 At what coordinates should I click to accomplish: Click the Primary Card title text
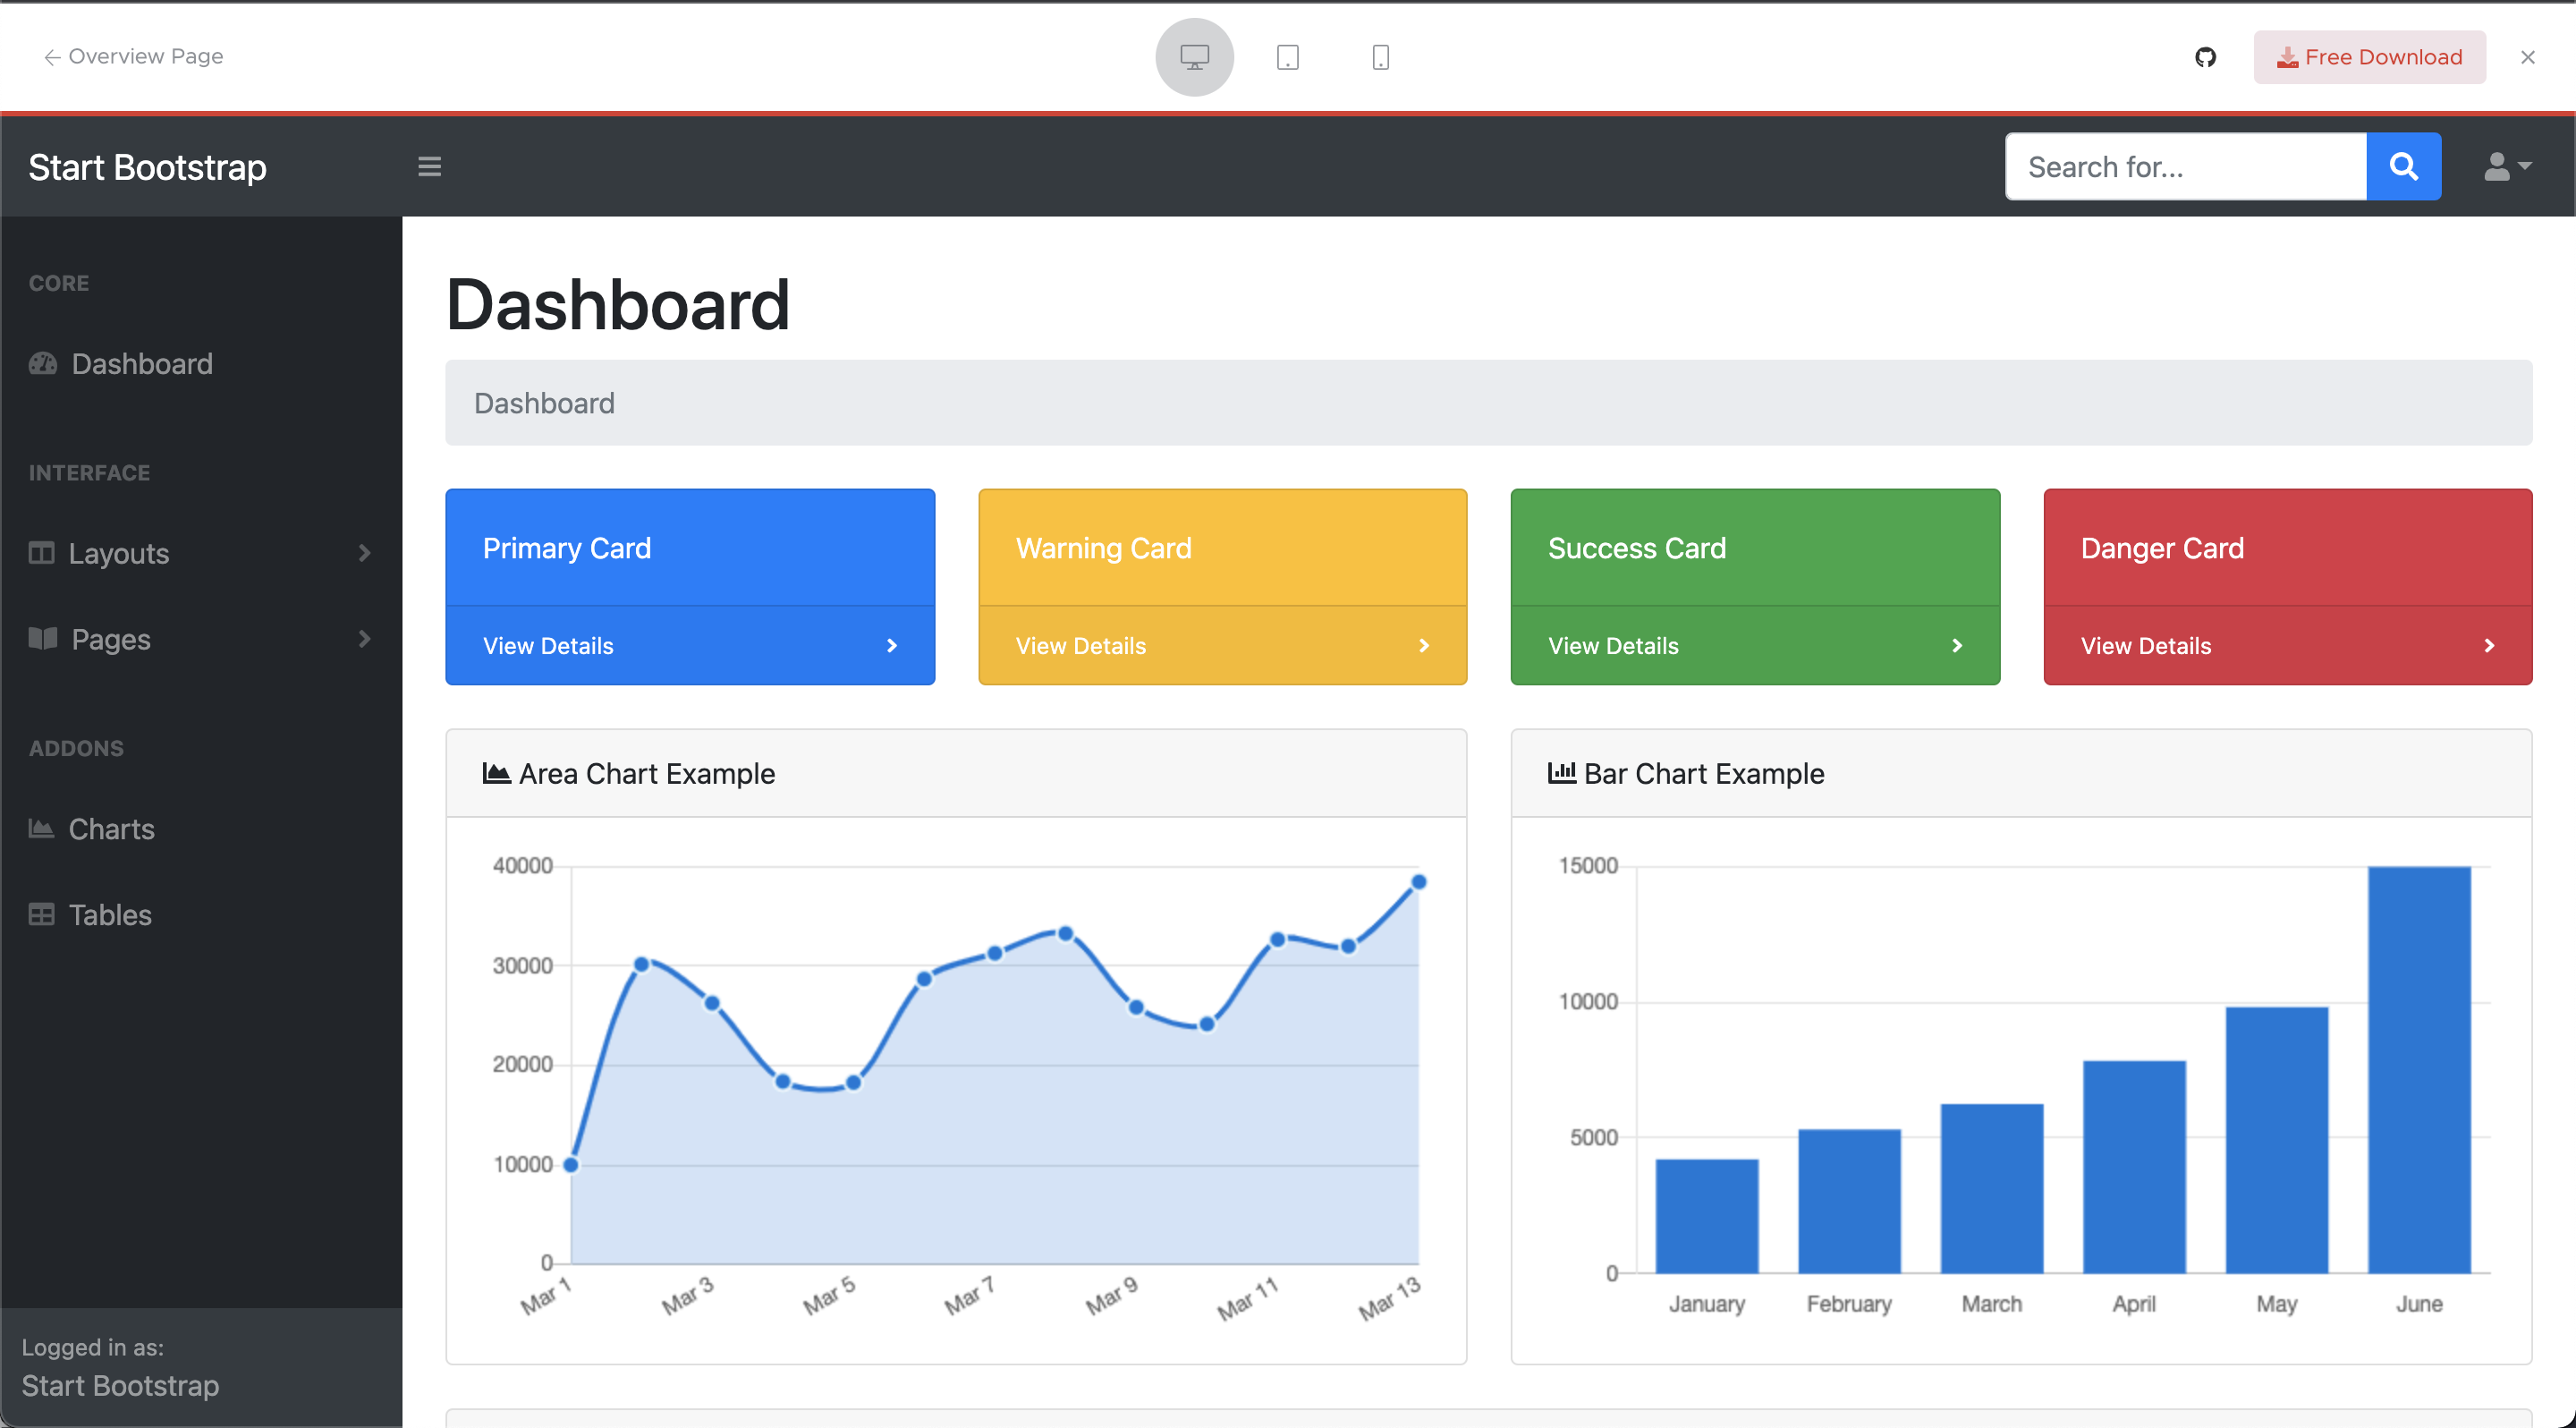(567, 548)
